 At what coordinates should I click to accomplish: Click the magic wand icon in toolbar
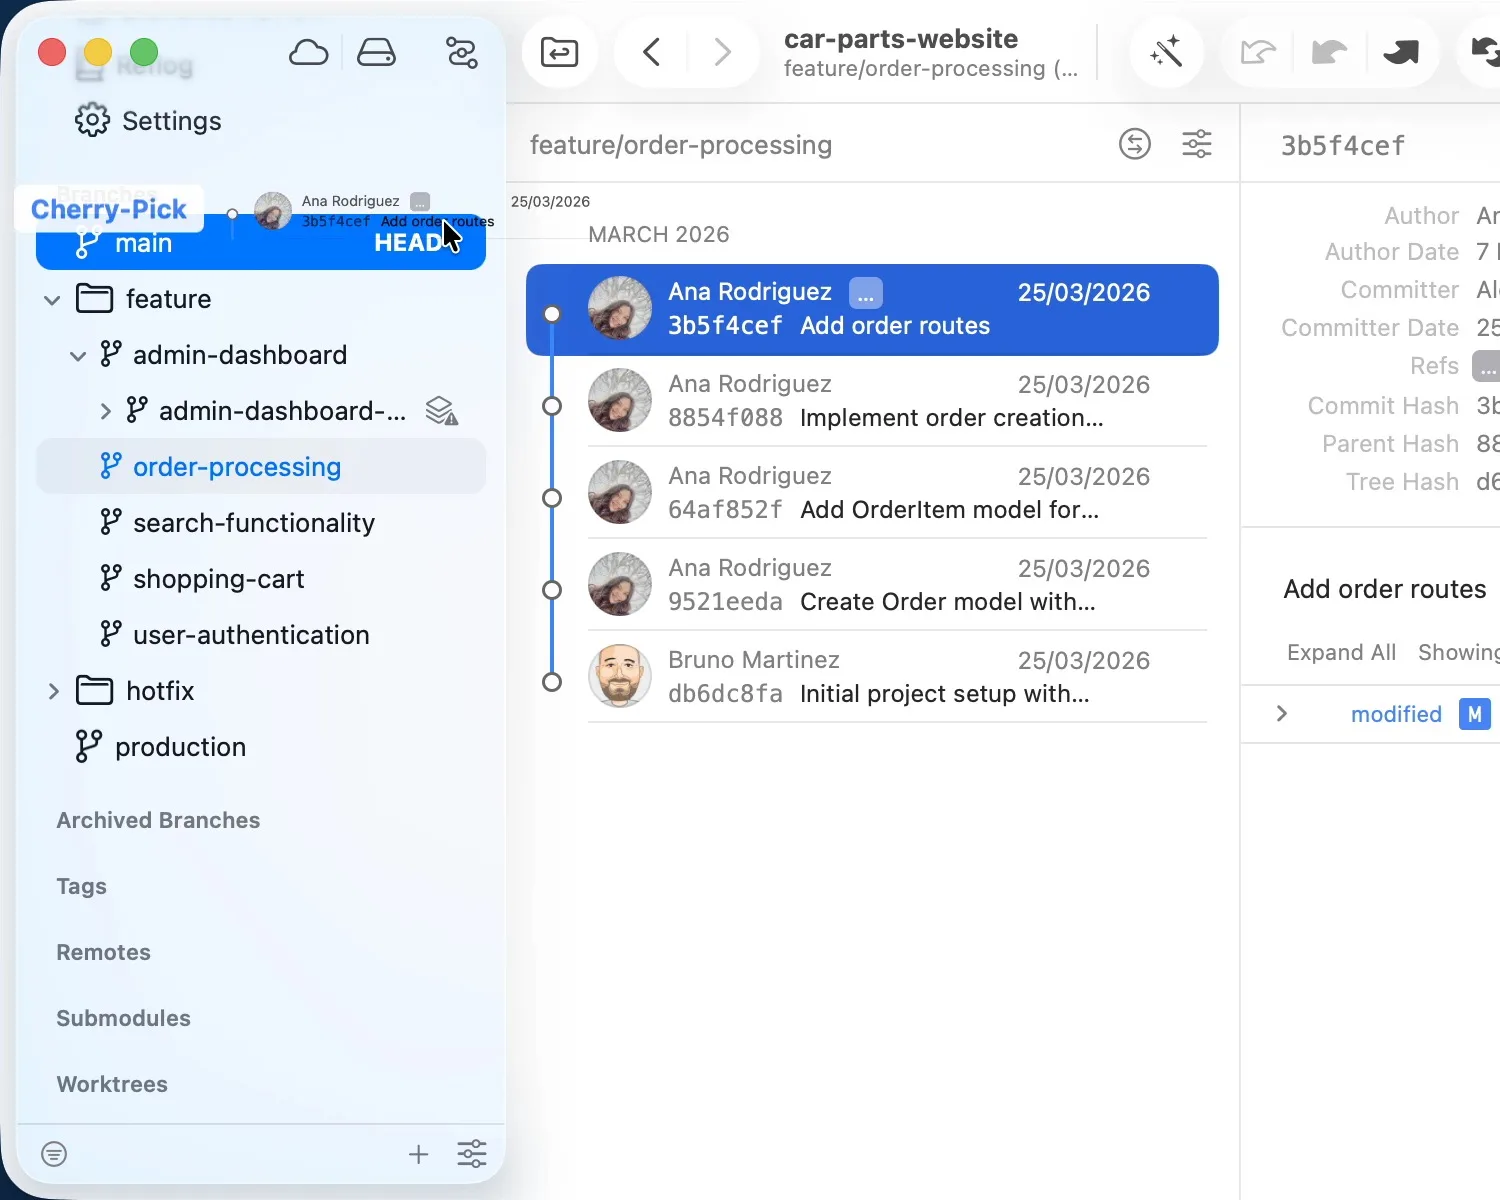1166,51
